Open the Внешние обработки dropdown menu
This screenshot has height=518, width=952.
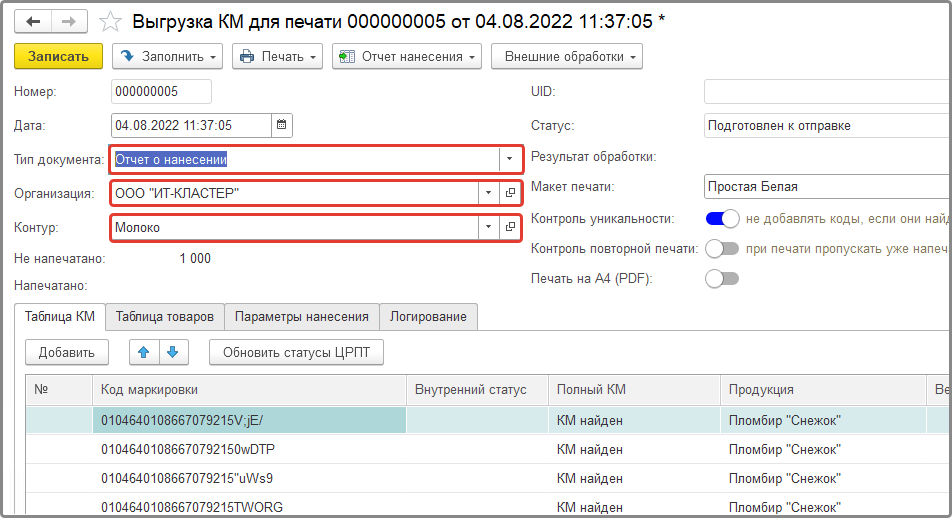[x=567, y=56]
